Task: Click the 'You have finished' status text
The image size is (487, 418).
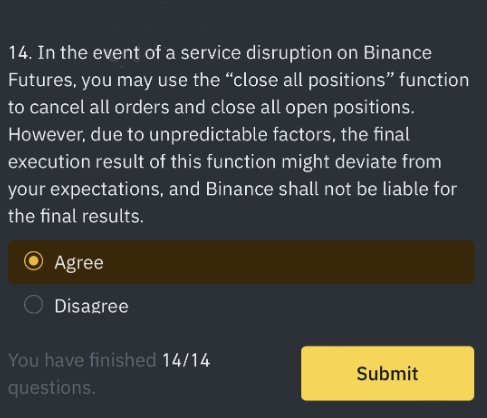Action: coord(82,360)
